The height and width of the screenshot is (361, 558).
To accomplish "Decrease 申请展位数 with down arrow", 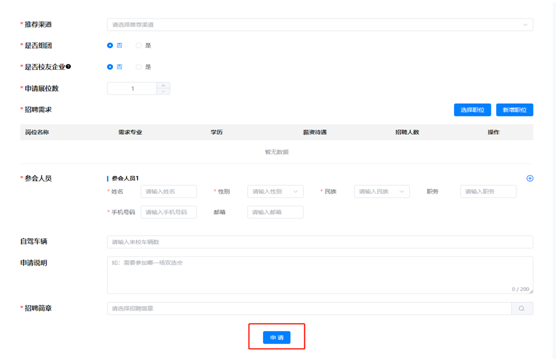I will coord(163,91).
